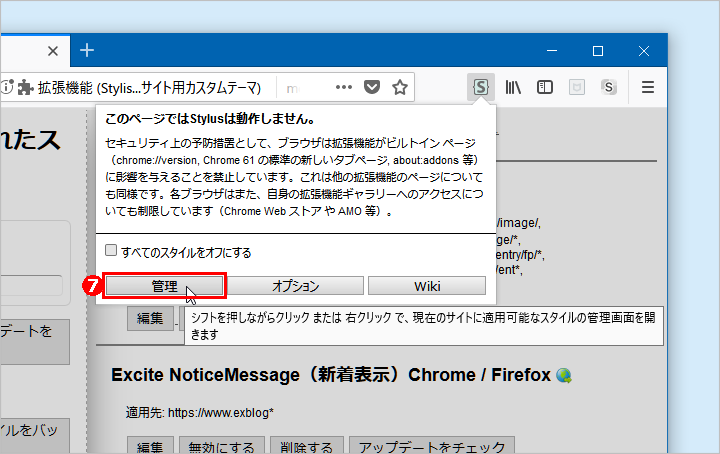Click the 編集 button behind the tooltip
Screen dimensions: 720x454
pos(150,318)
